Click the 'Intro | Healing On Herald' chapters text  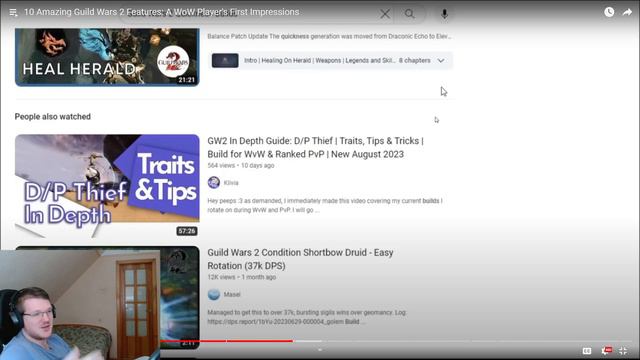(x=320, y=60)
